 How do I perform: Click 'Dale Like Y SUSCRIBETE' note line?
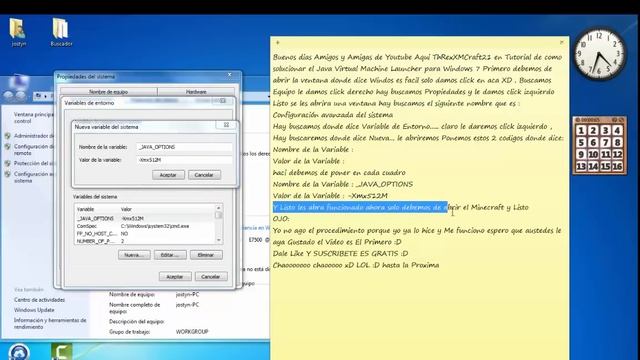[x=340, y=253]
